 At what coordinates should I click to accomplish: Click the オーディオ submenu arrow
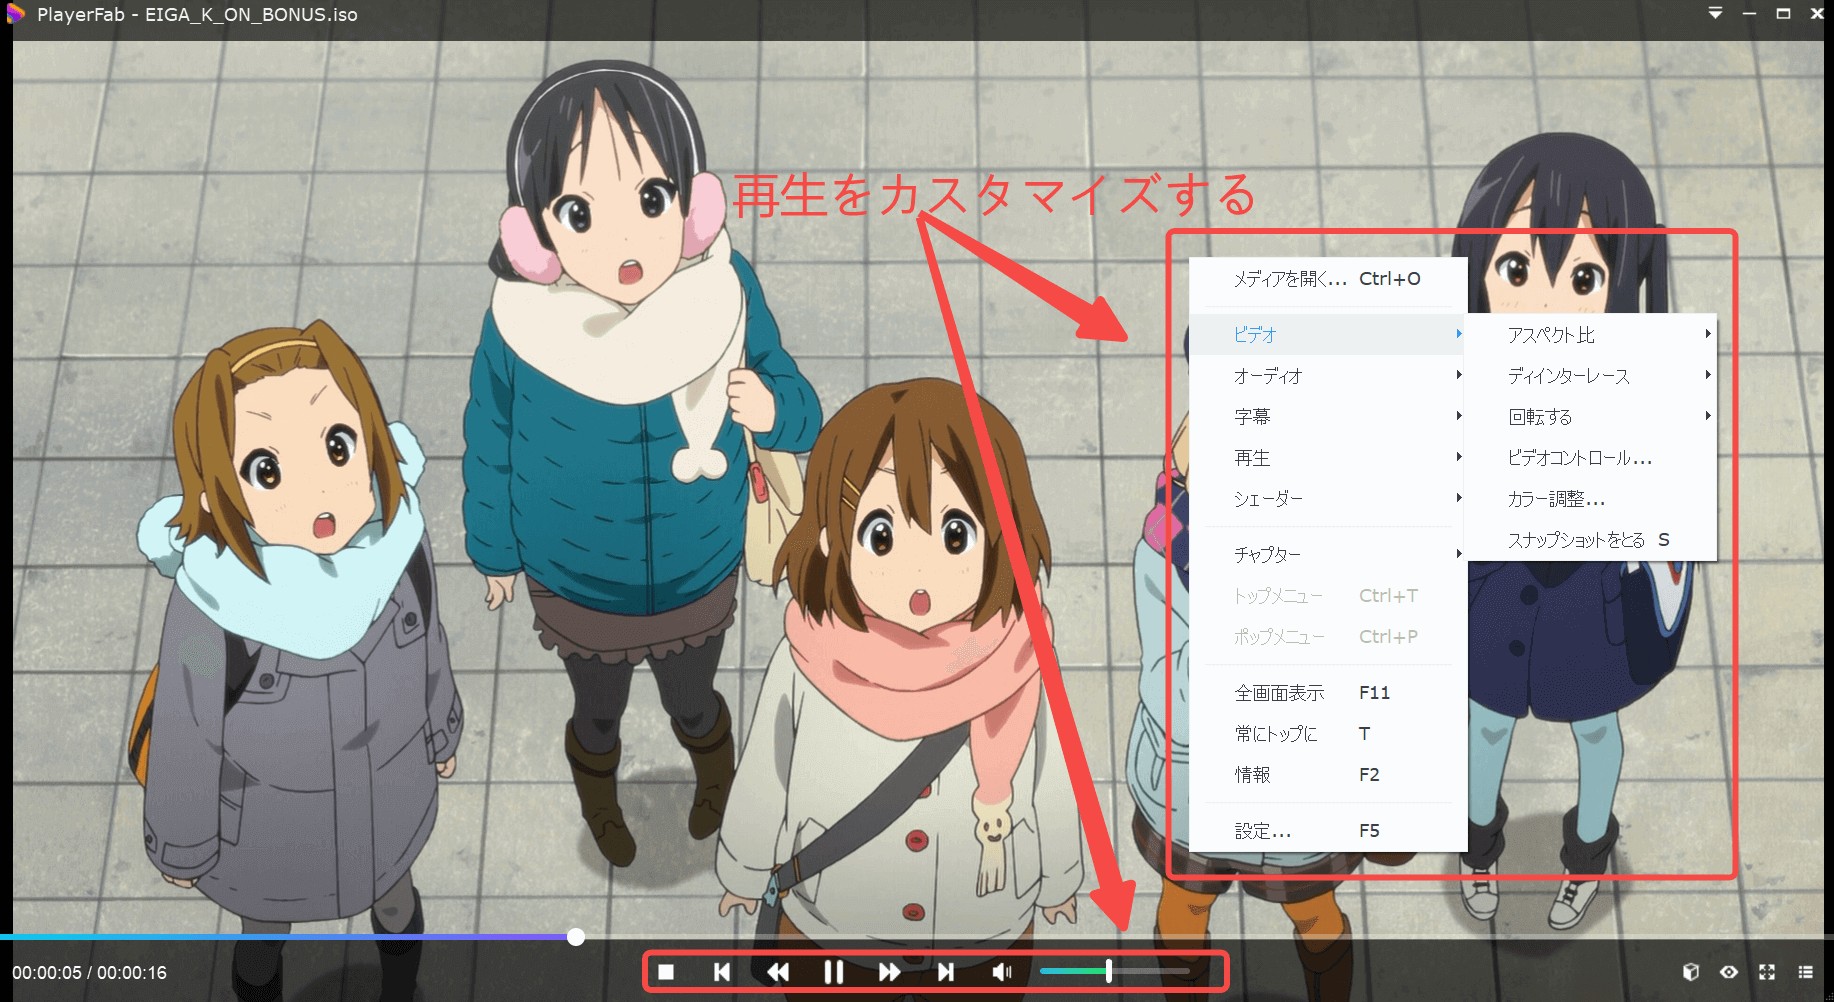[x=1459, y=375]
